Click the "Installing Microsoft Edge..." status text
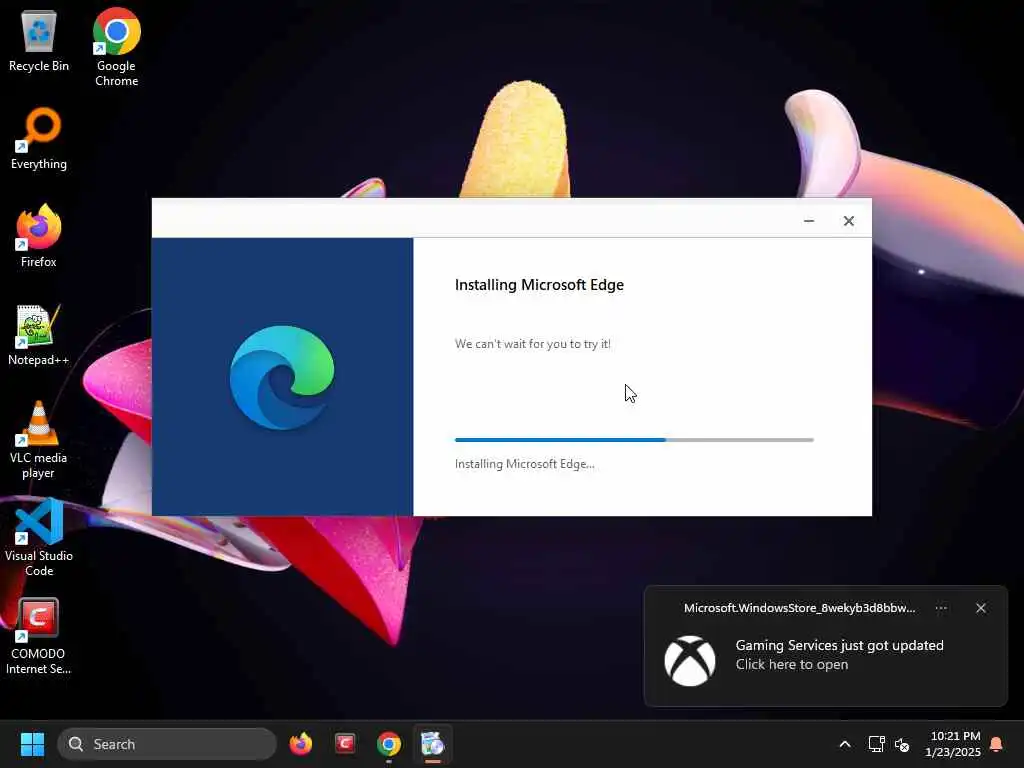 (x=524, y=464)
